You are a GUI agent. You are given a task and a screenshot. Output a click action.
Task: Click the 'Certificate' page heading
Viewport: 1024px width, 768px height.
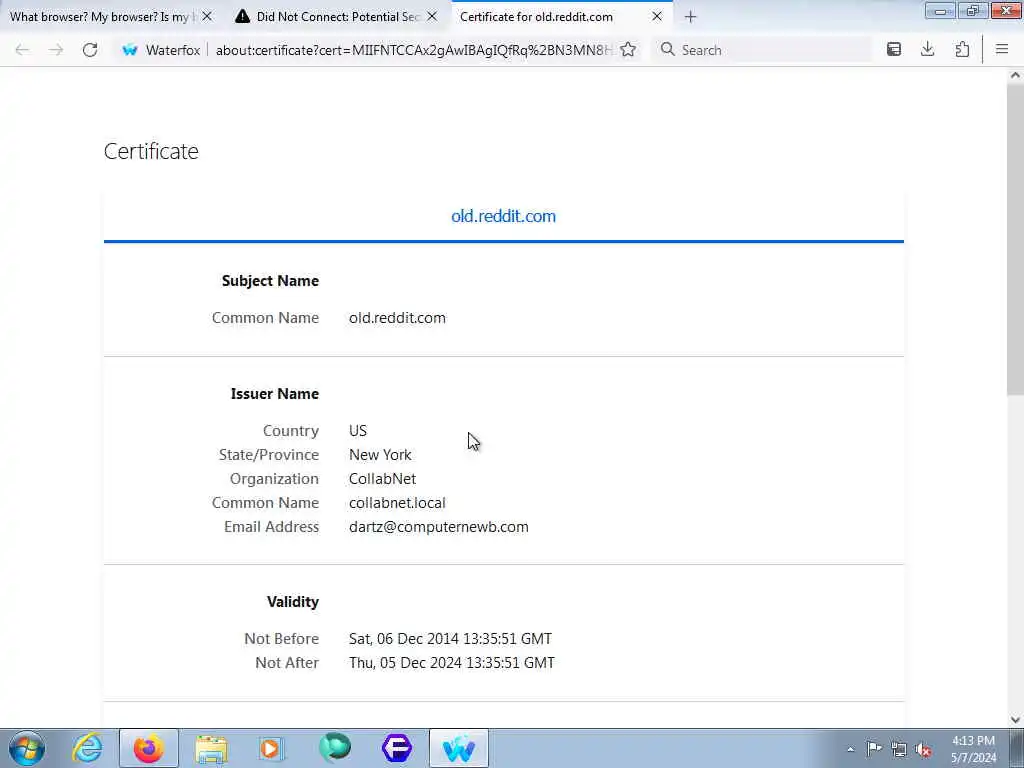pyautogui.click(x=151, y=152)
